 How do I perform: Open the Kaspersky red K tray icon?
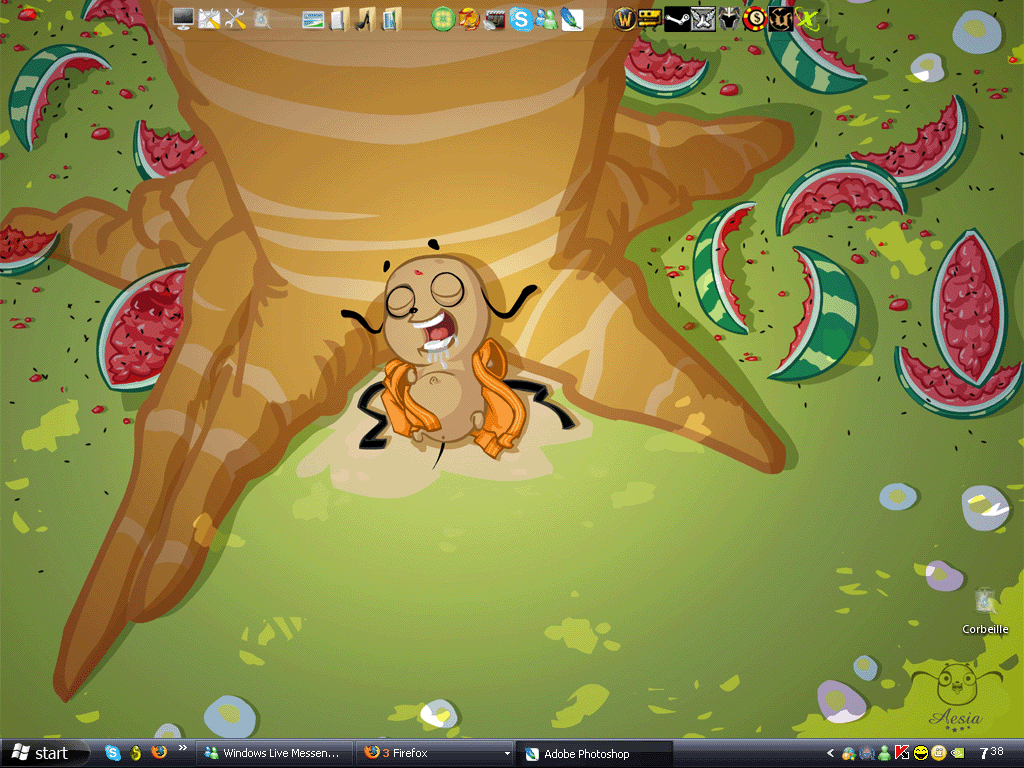(x=902, y=754)
